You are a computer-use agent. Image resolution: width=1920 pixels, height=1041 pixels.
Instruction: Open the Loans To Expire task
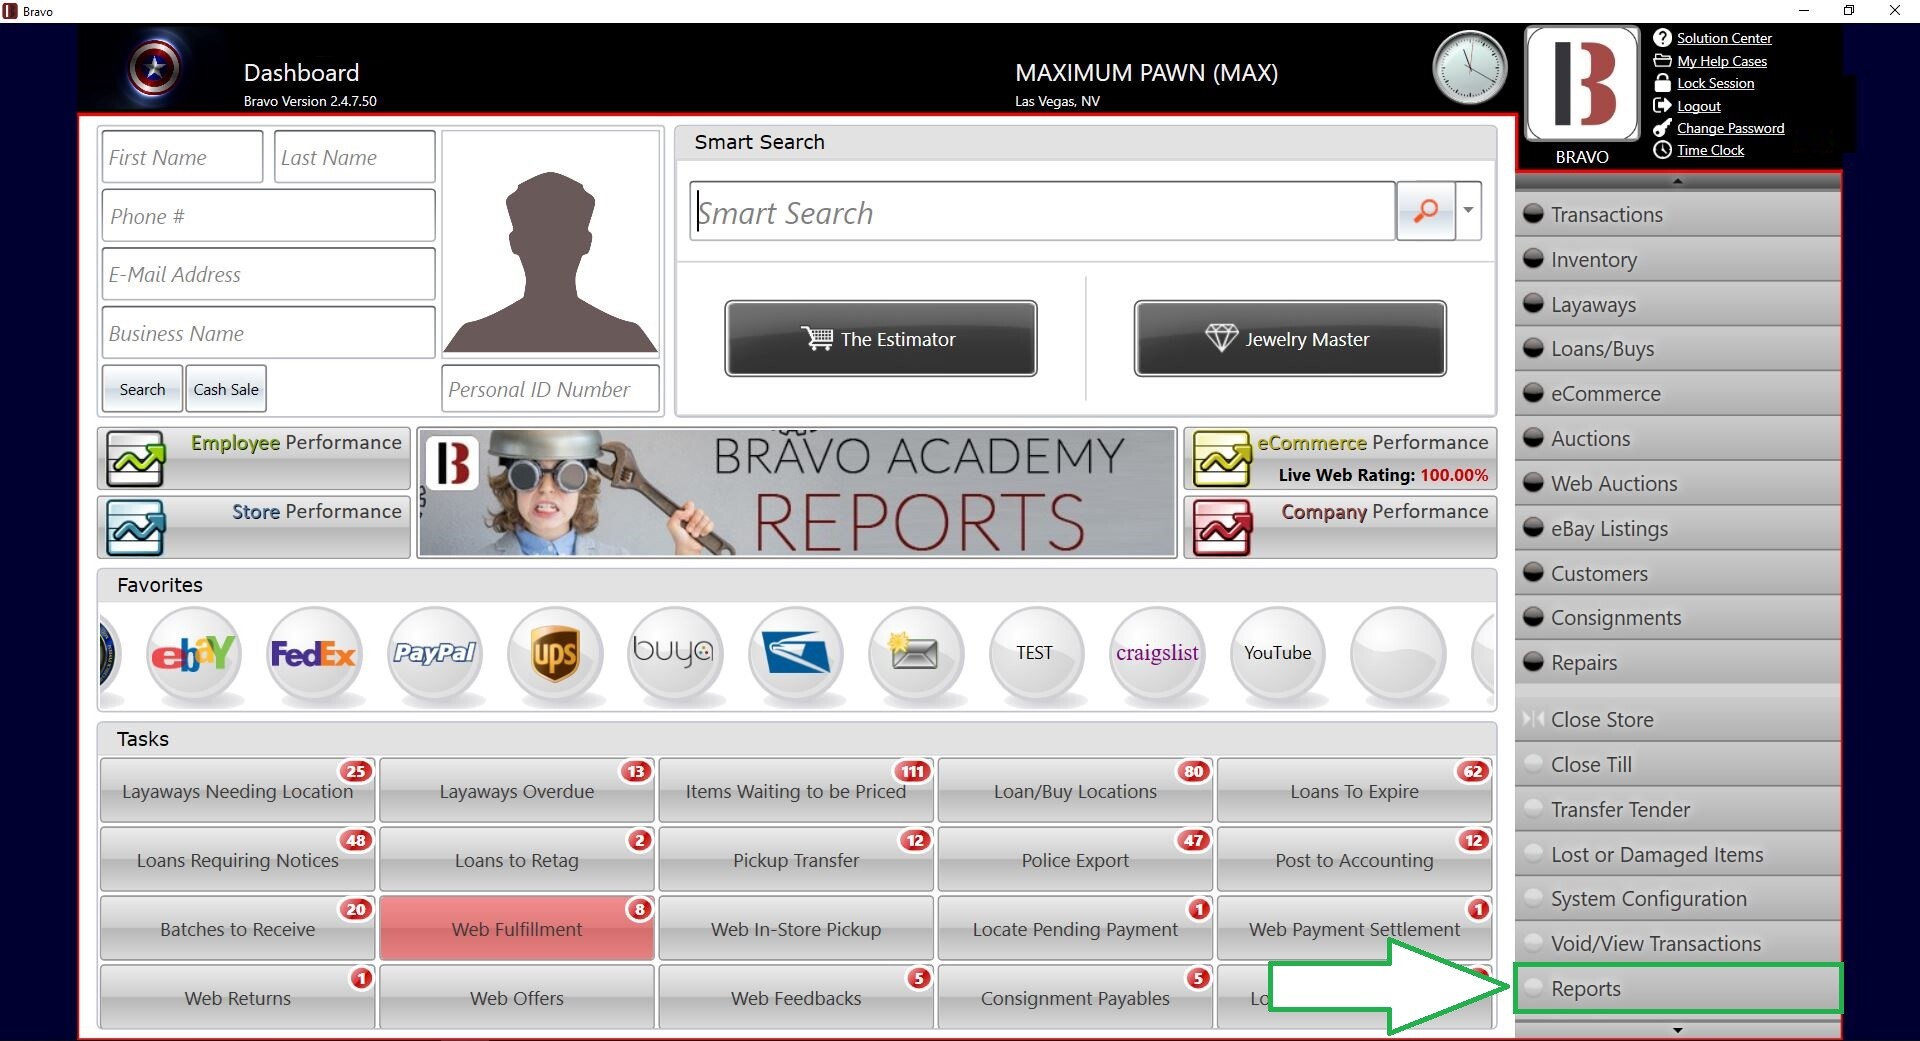1354,791
